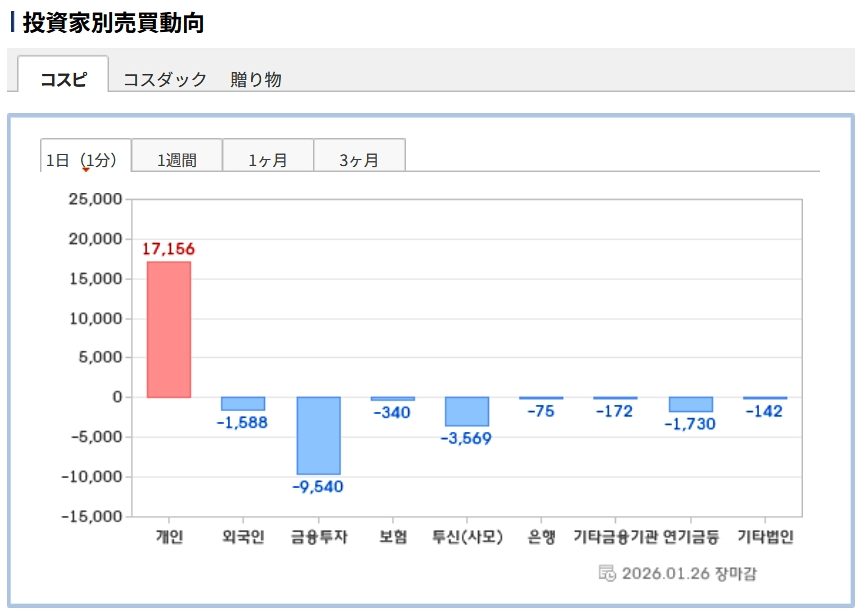Click the 보험 axis label
863x616 pixels.
393,537
